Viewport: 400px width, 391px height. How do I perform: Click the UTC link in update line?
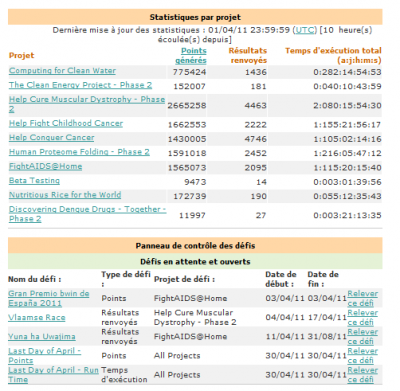[x=305, y=30]
